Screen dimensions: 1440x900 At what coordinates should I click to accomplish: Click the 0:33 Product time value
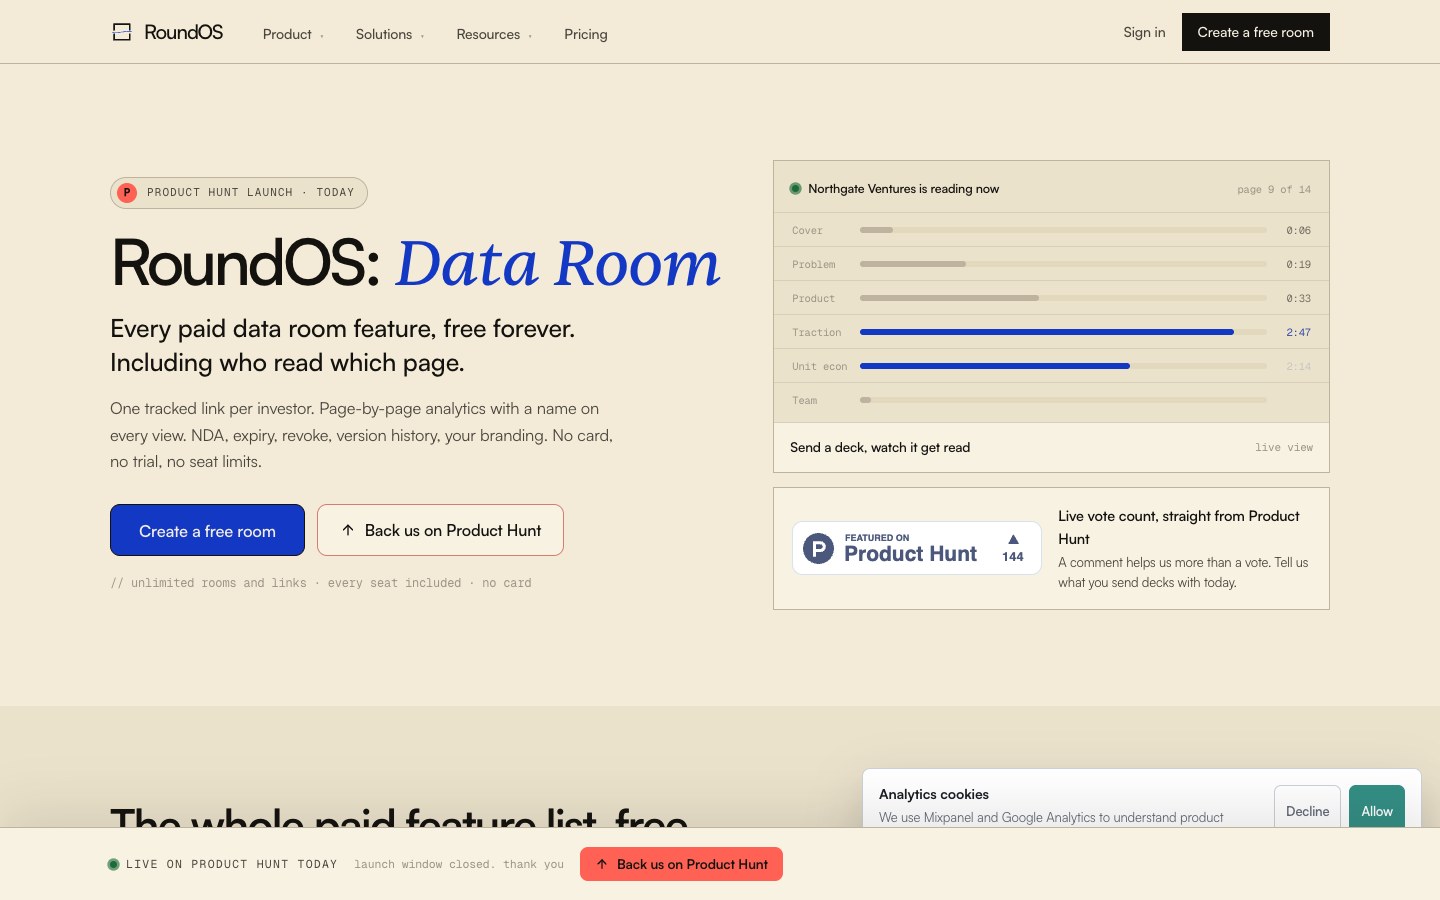[1298, 298]
